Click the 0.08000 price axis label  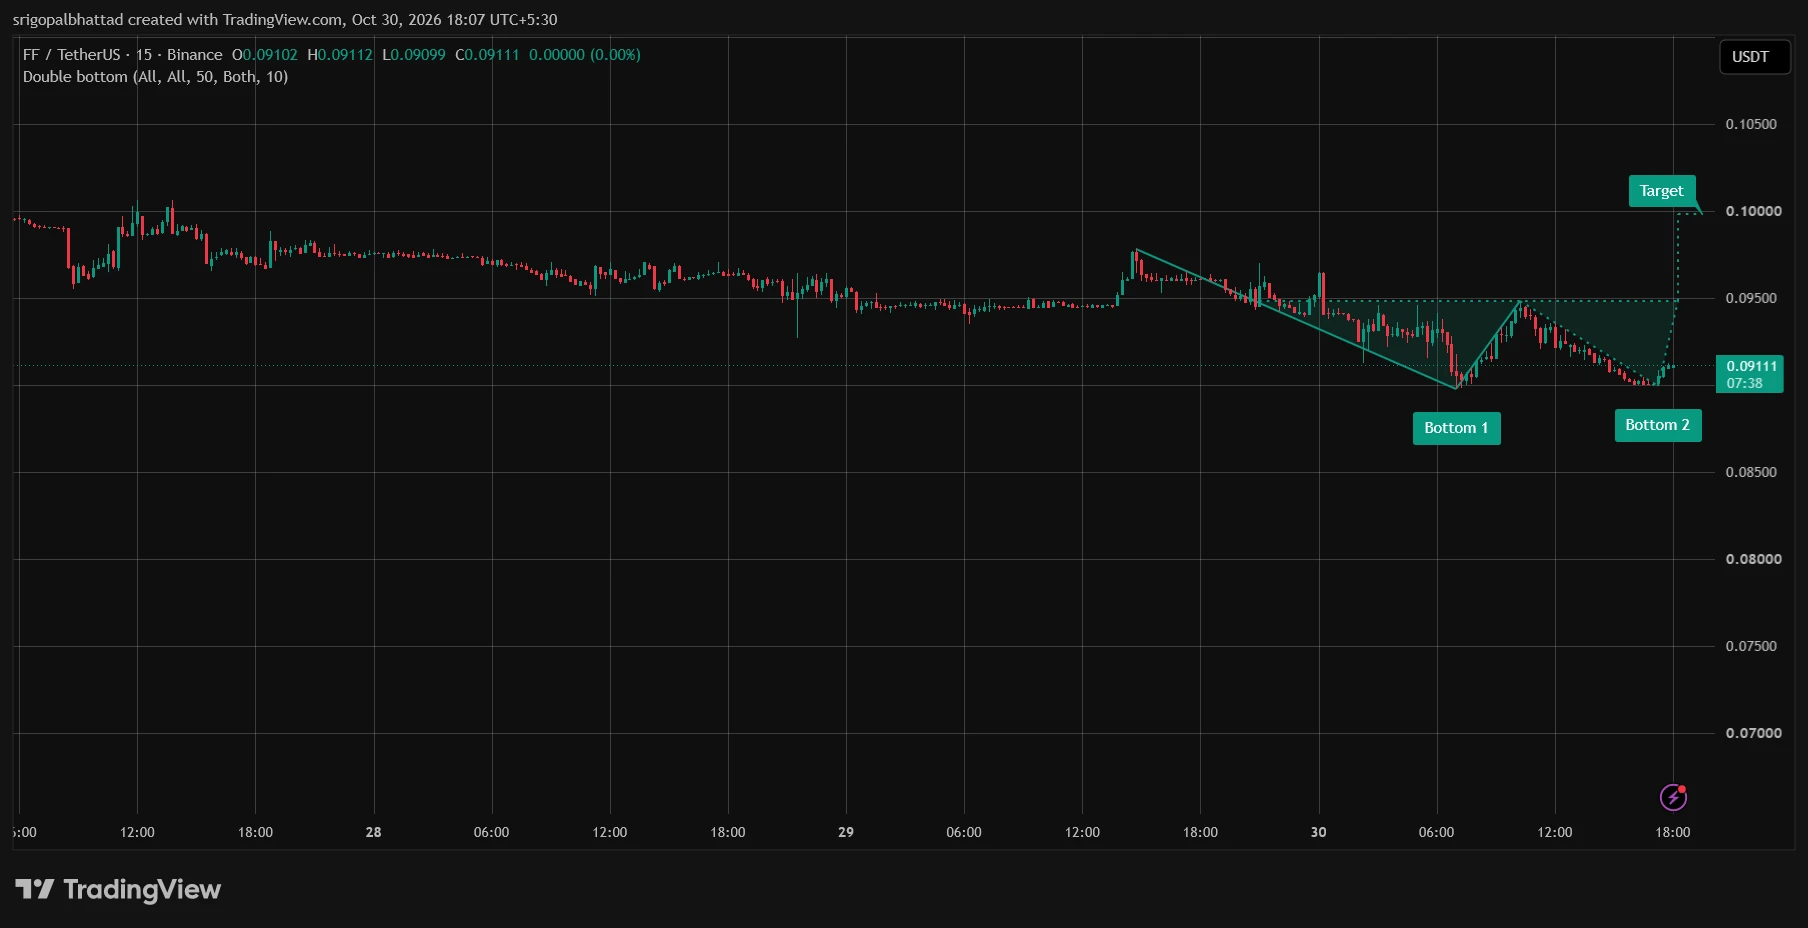[1753, 559]
